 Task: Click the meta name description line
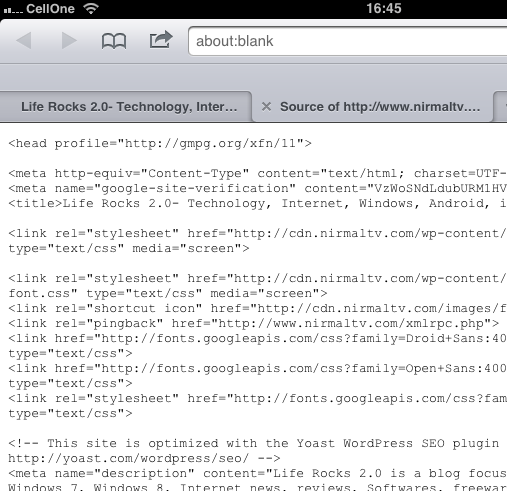coord(257,474)
